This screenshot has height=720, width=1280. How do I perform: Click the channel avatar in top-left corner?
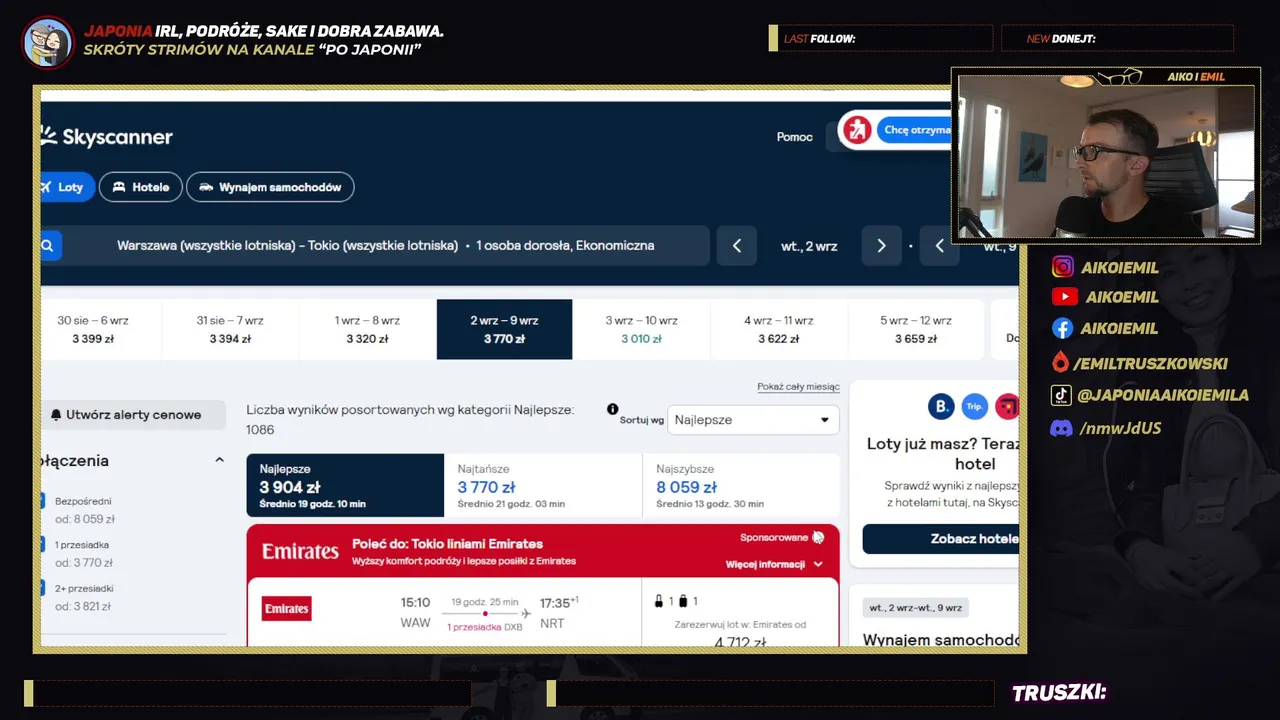click(x=48, y=42)
